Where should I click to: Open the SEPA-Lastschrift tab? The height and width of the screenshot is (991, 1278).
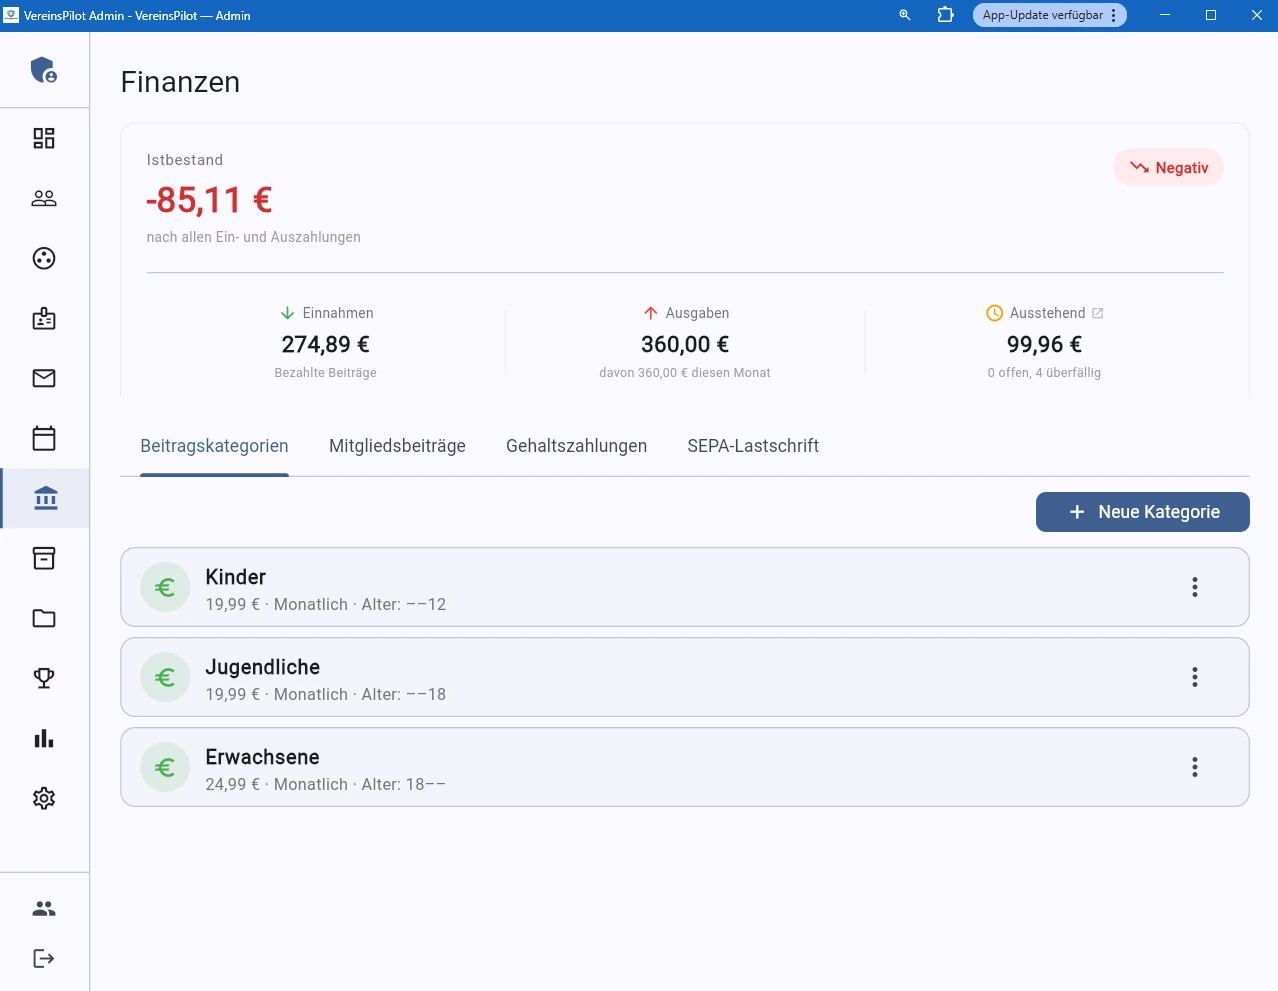tap(753, 446)
